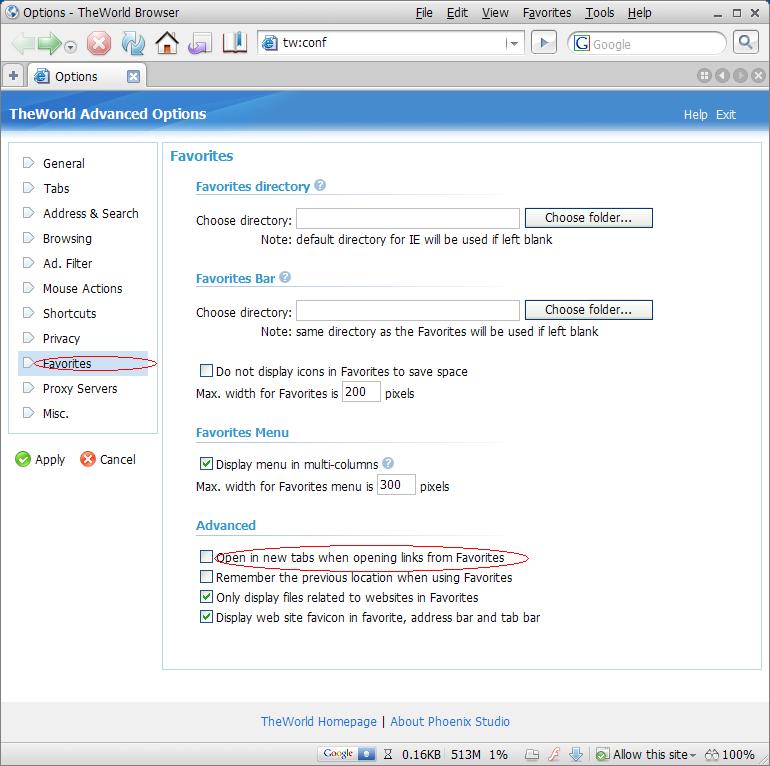Uncheck Display menu in multi-columns
Image resolution: width=770 pixels, height=766 pixels.
[206, 463]
